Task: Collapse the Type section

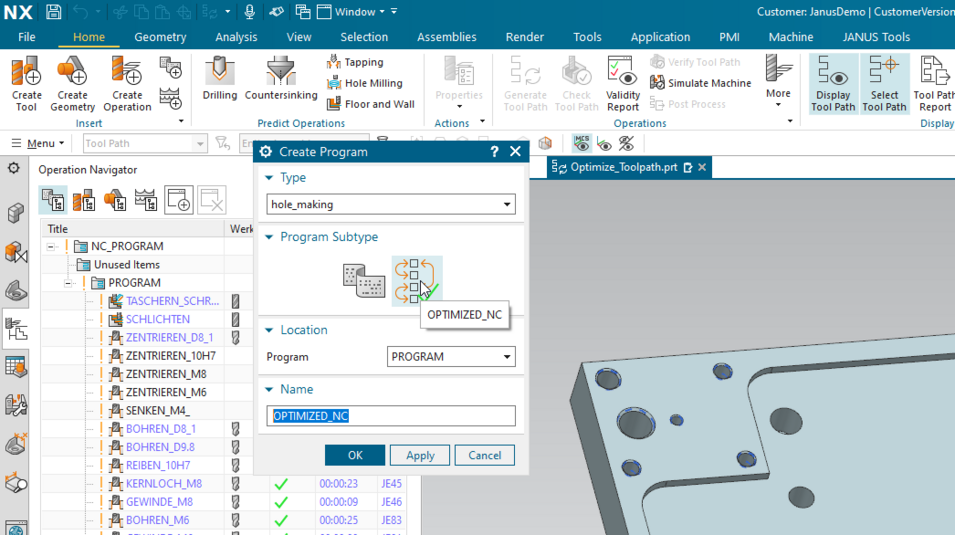Action: coord(269,178)
